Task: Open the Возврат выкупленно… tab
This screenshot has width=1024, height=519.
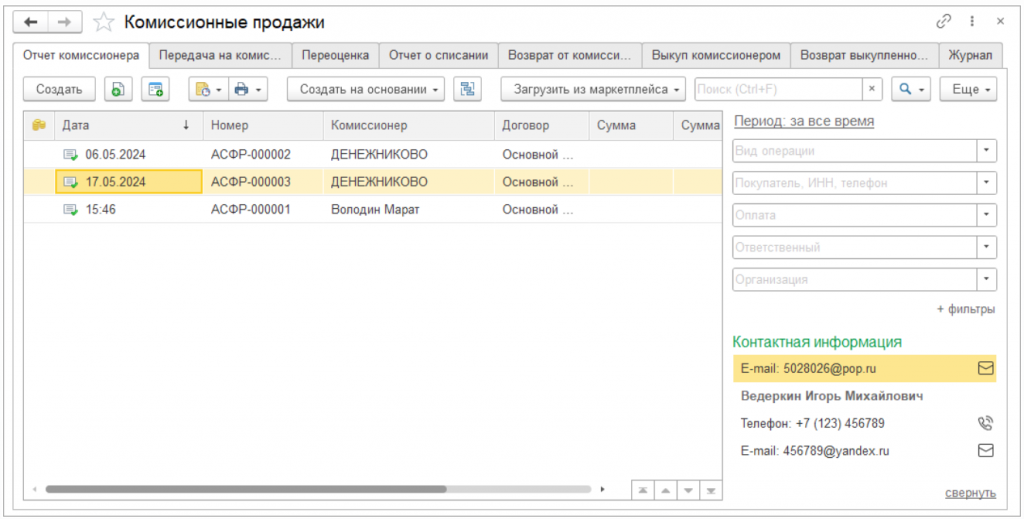Action: point(865,55)
